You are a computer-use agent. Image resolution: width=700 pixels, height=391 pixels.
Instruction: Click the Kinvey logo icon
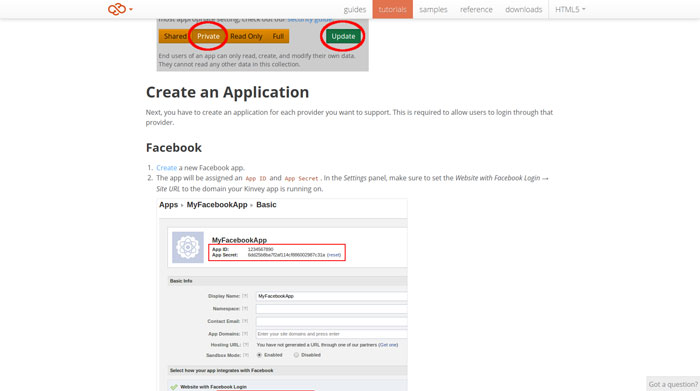coord(117,9)
